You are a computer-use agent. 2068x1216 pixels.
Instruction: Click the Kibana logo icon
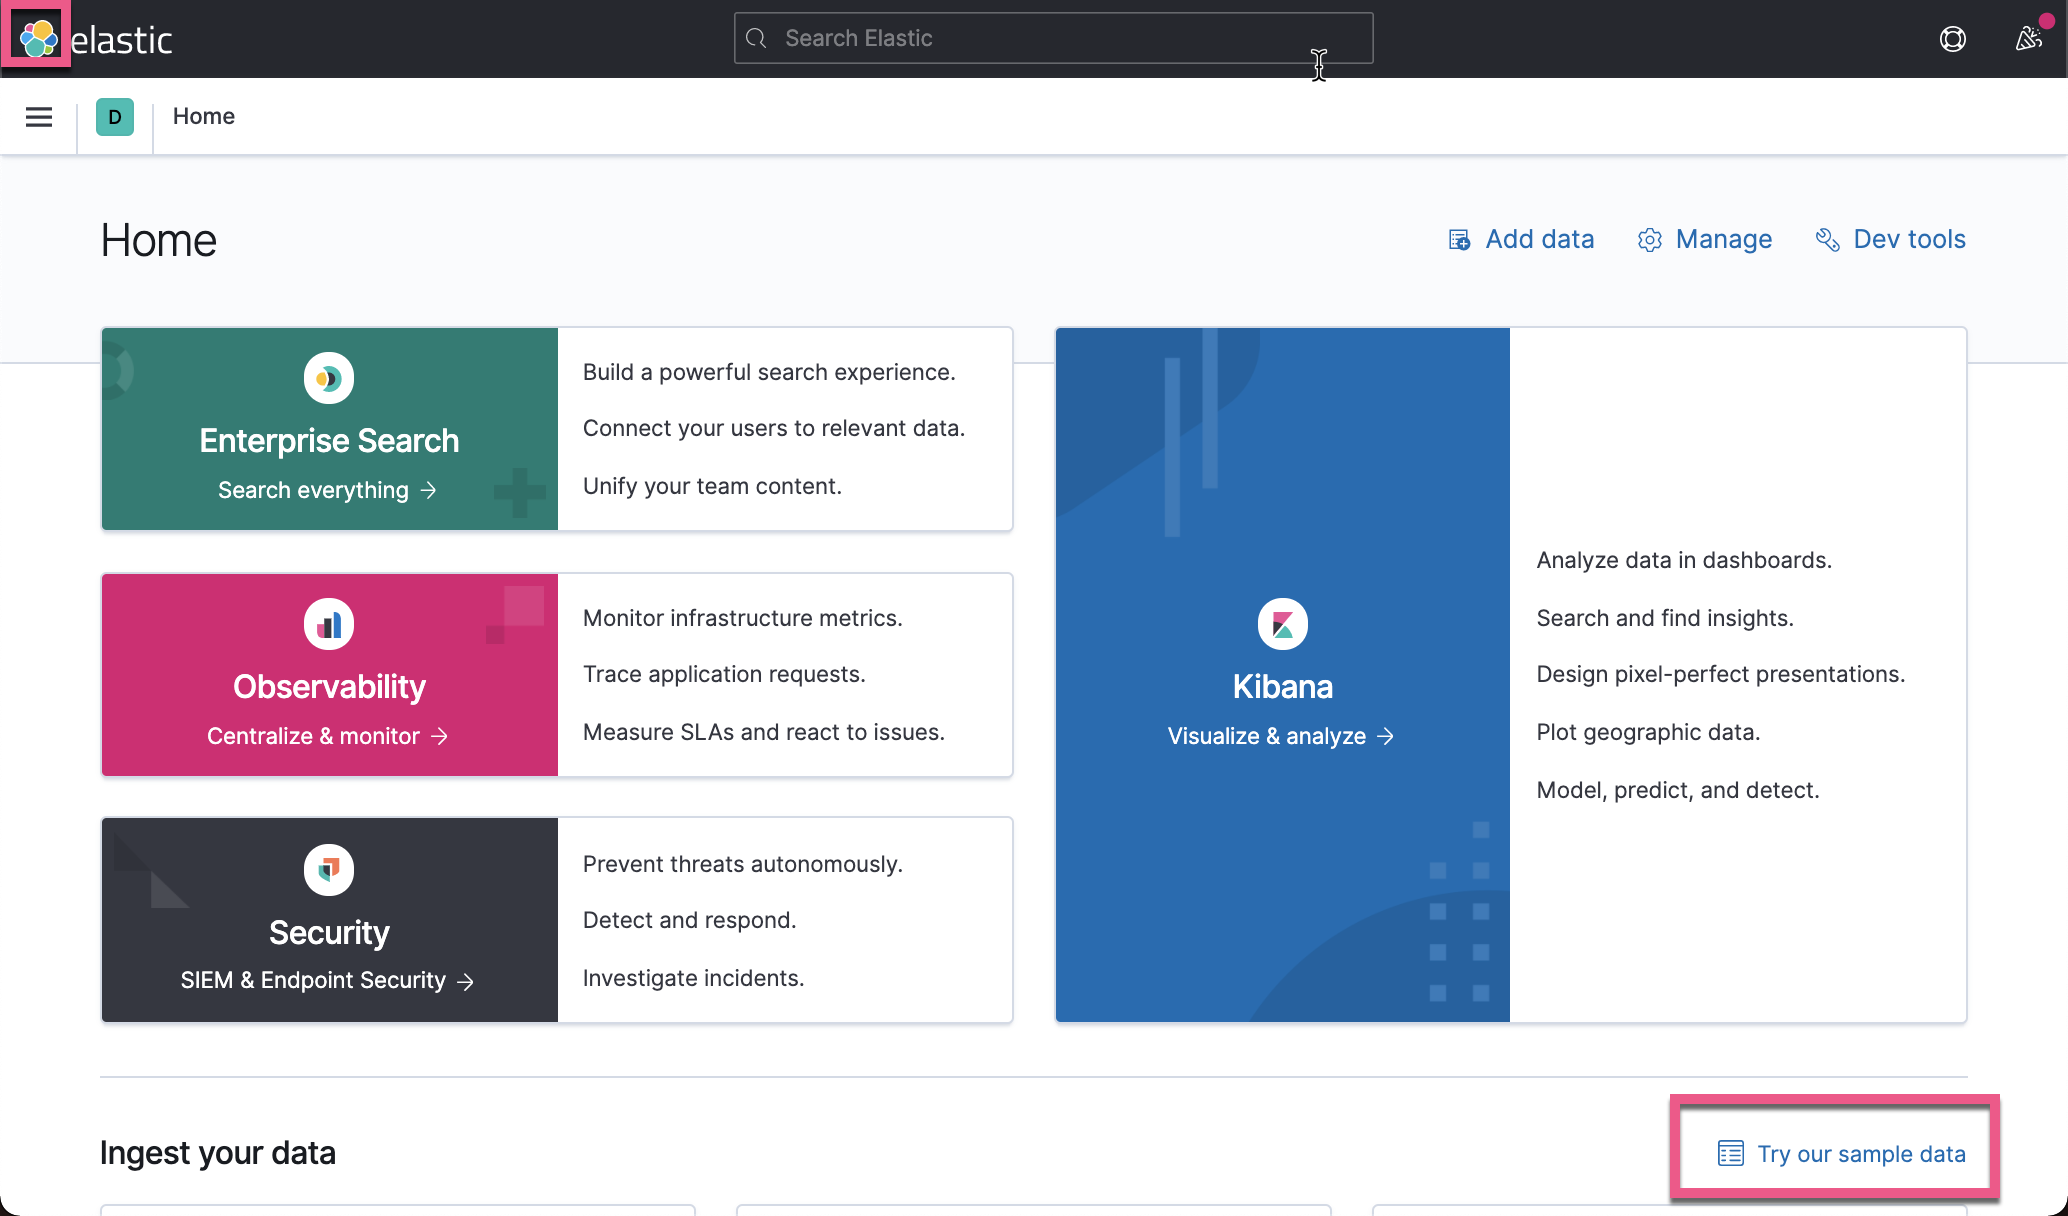pyautogui.click(x=1282, y=622)
